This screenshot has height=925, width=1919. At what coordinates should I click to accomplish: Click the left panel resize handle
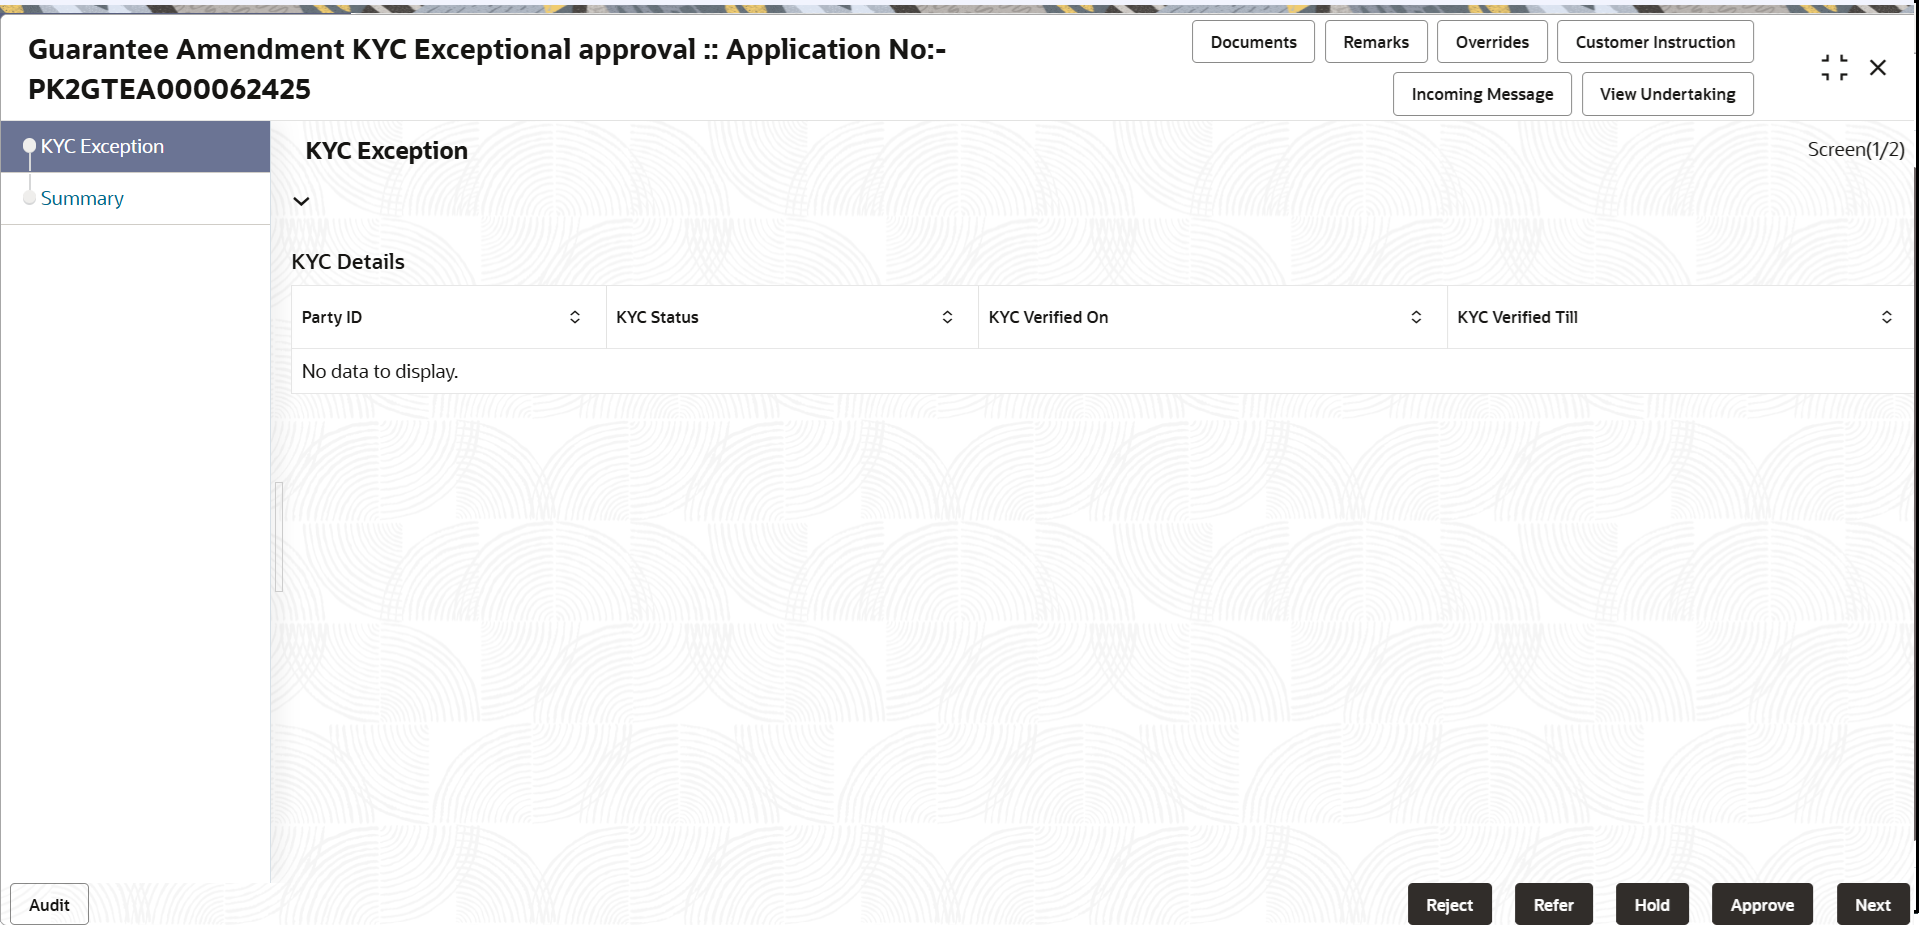point(277,537)
